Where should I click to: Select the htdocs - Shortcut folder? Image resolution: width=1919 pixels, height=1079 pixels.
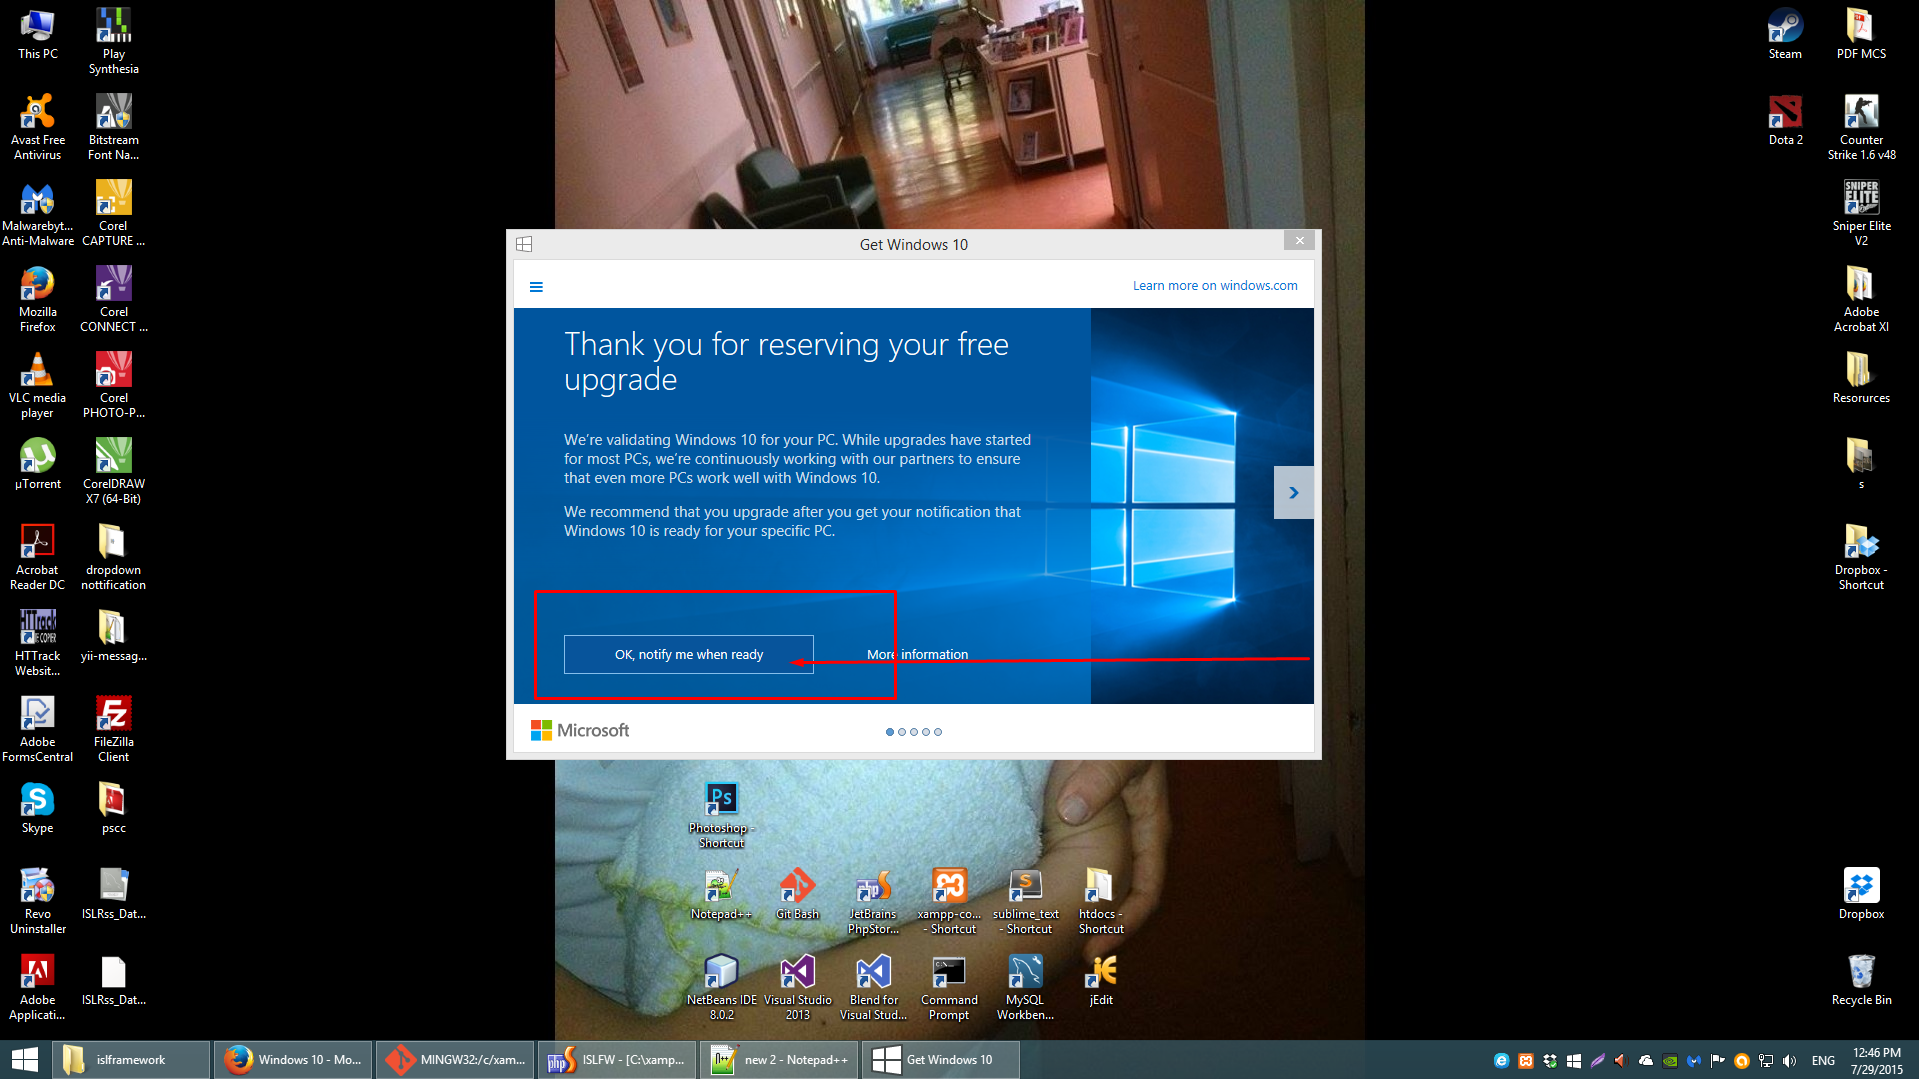1101,901
